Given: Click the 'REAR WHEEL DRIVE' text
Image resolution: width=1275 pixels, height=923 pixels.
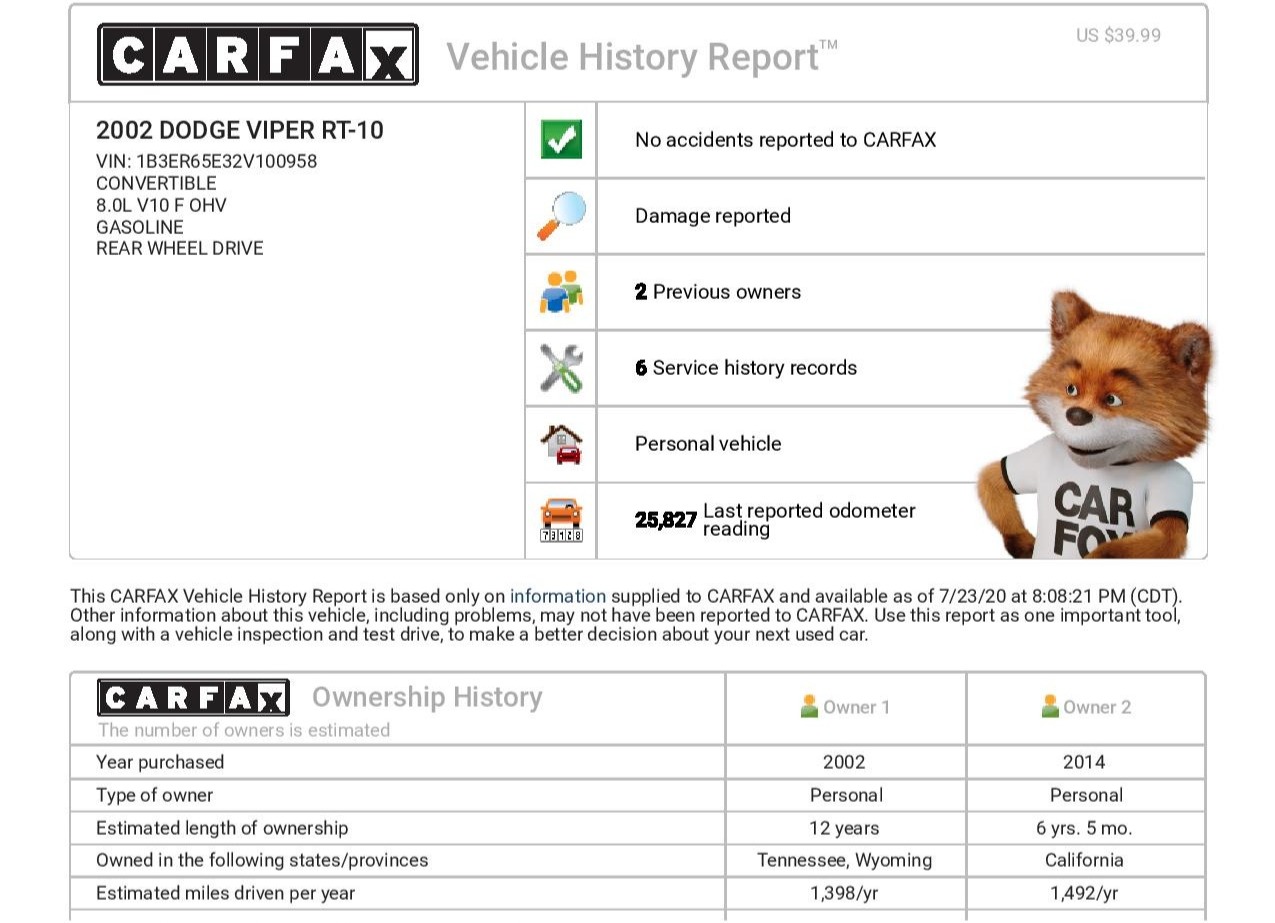Looking at the screenshot, I should 180,248.
